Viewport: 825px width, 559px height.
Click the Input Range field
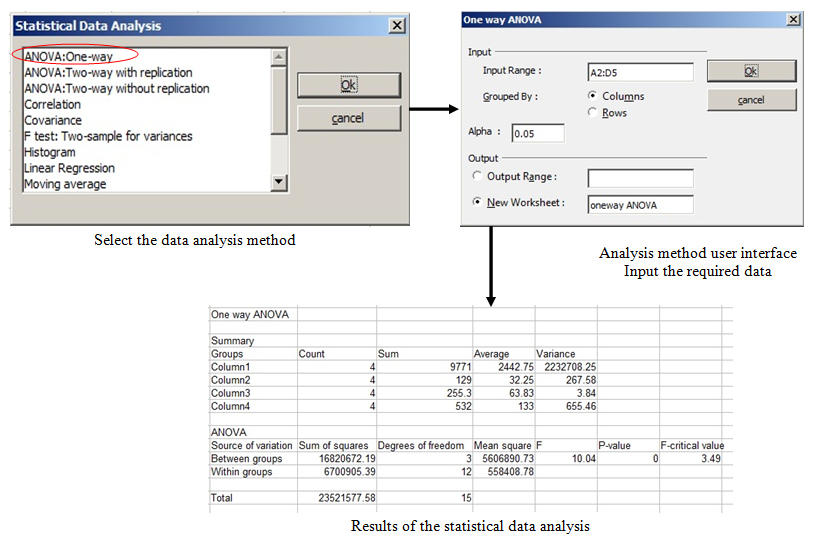coord(640,72)
